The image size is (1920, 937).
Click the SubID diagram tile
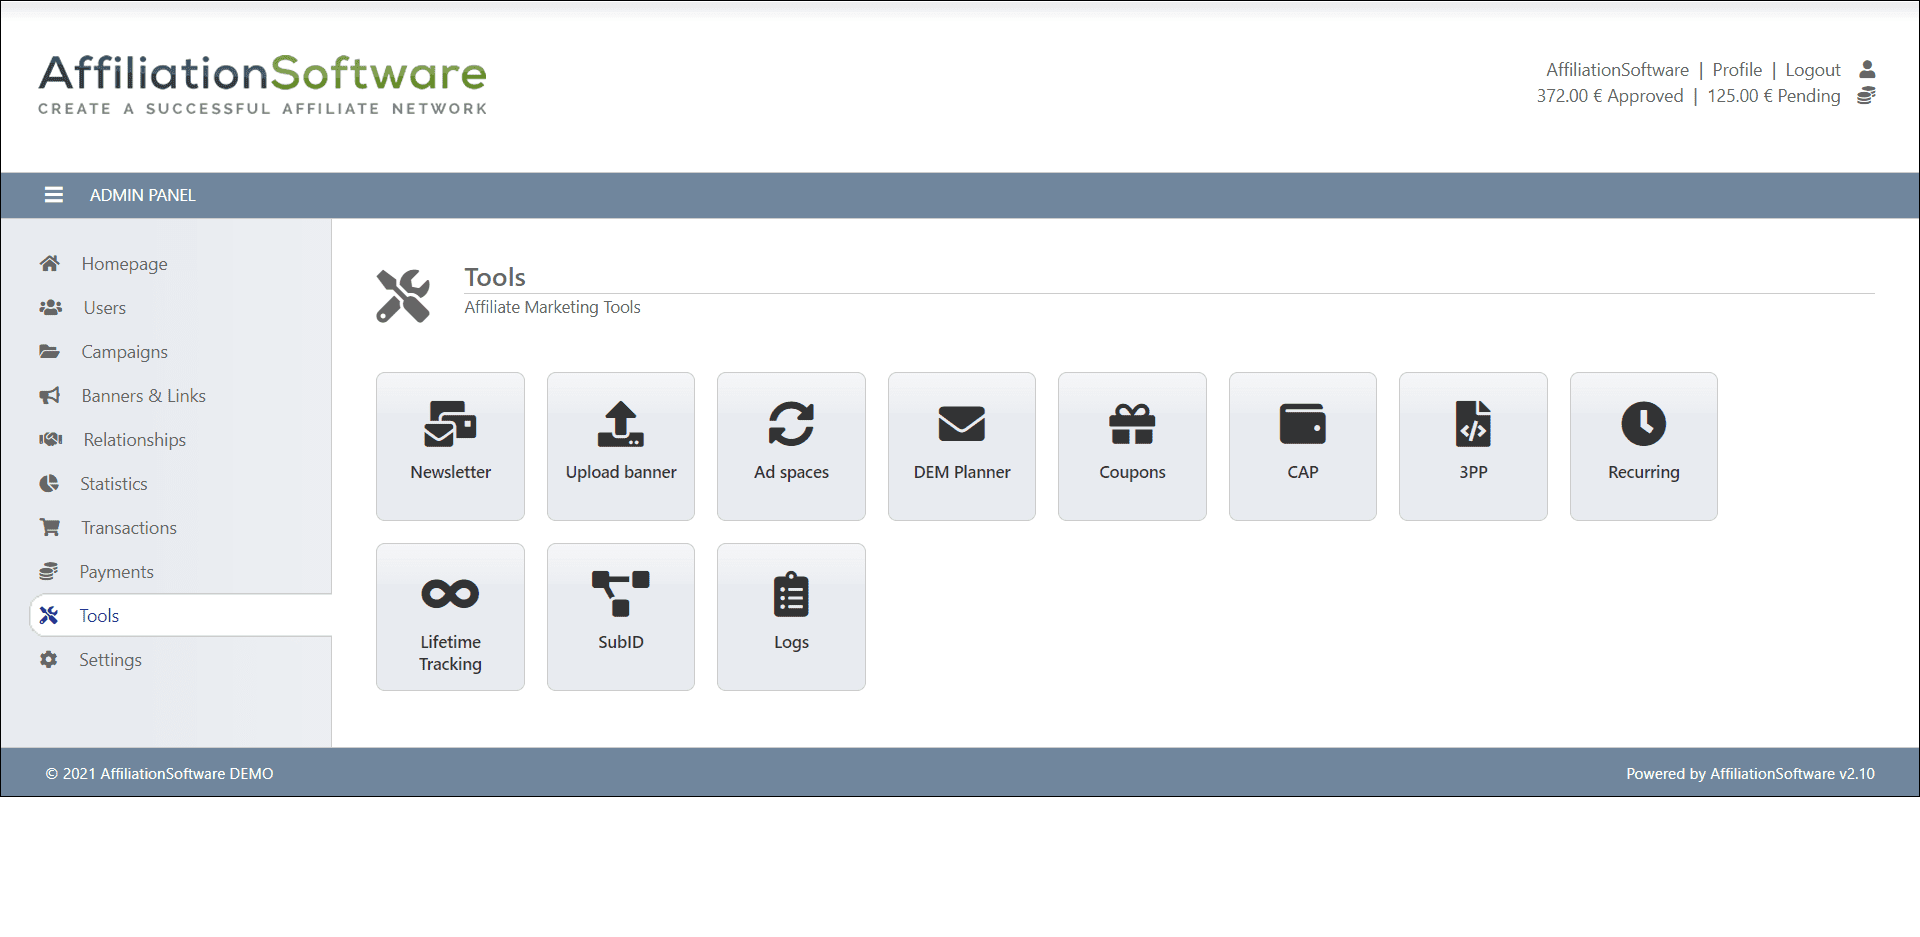pyautogui.click(x=620, y=617)
